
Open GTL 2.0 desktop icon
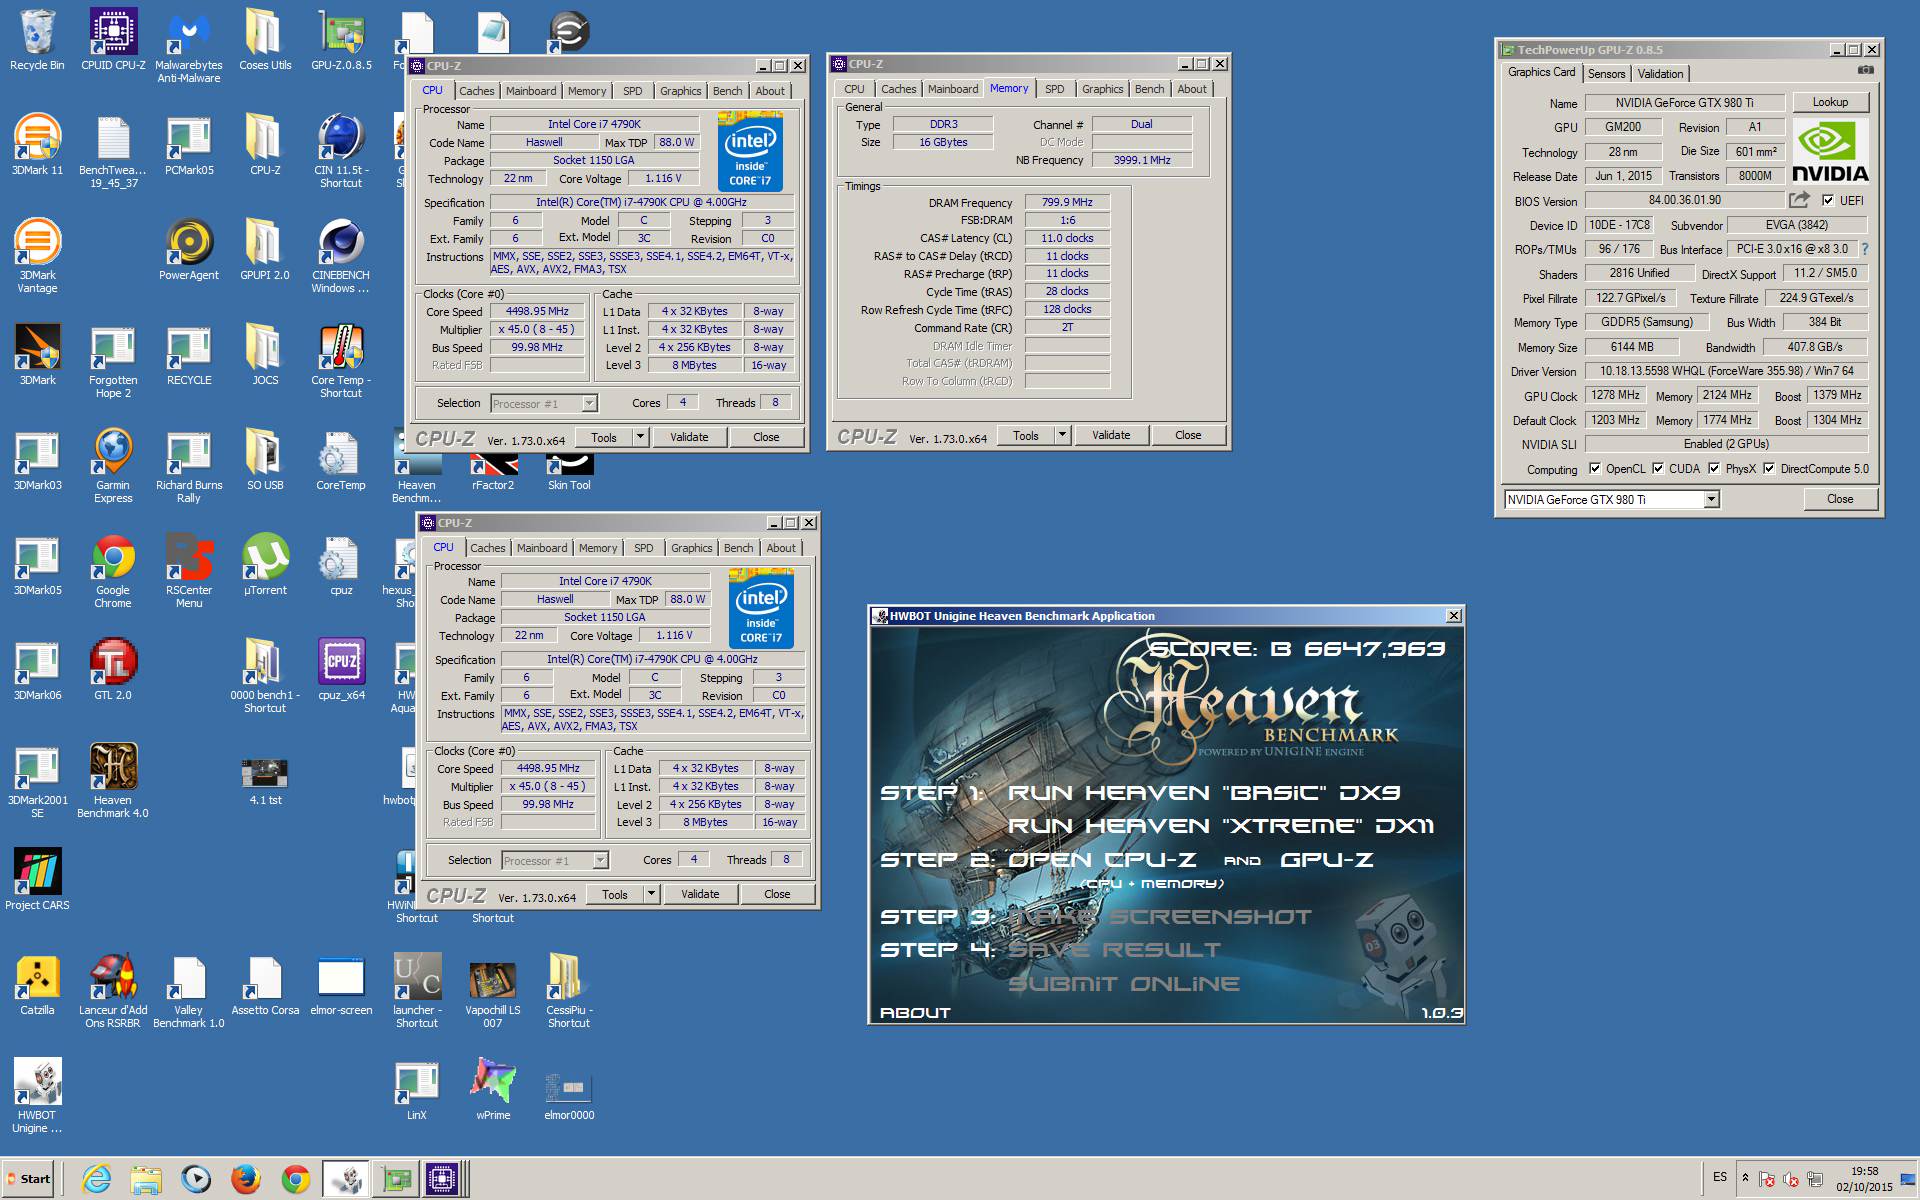pos(113,670)
